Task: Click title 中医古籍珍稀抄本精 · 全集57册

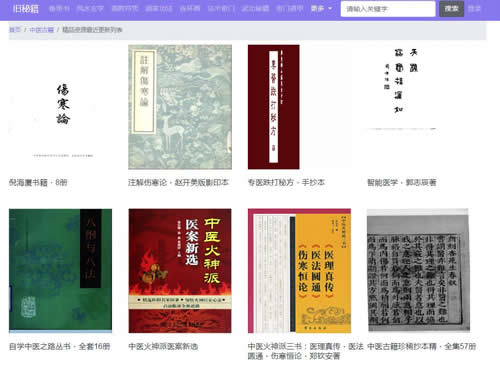Action: 421,347
